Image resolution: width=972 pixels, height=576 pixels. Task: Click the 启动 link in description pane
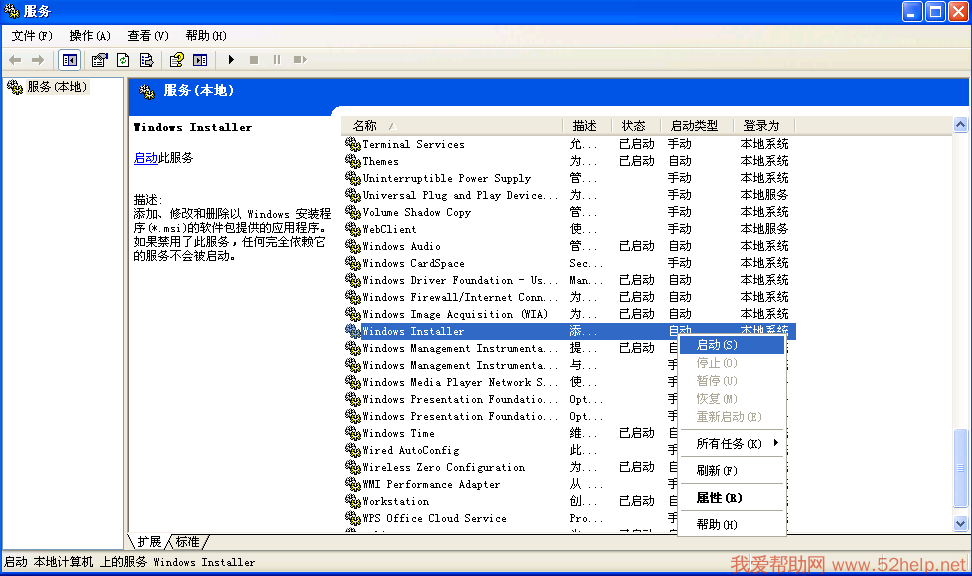(x=145, y=158)
